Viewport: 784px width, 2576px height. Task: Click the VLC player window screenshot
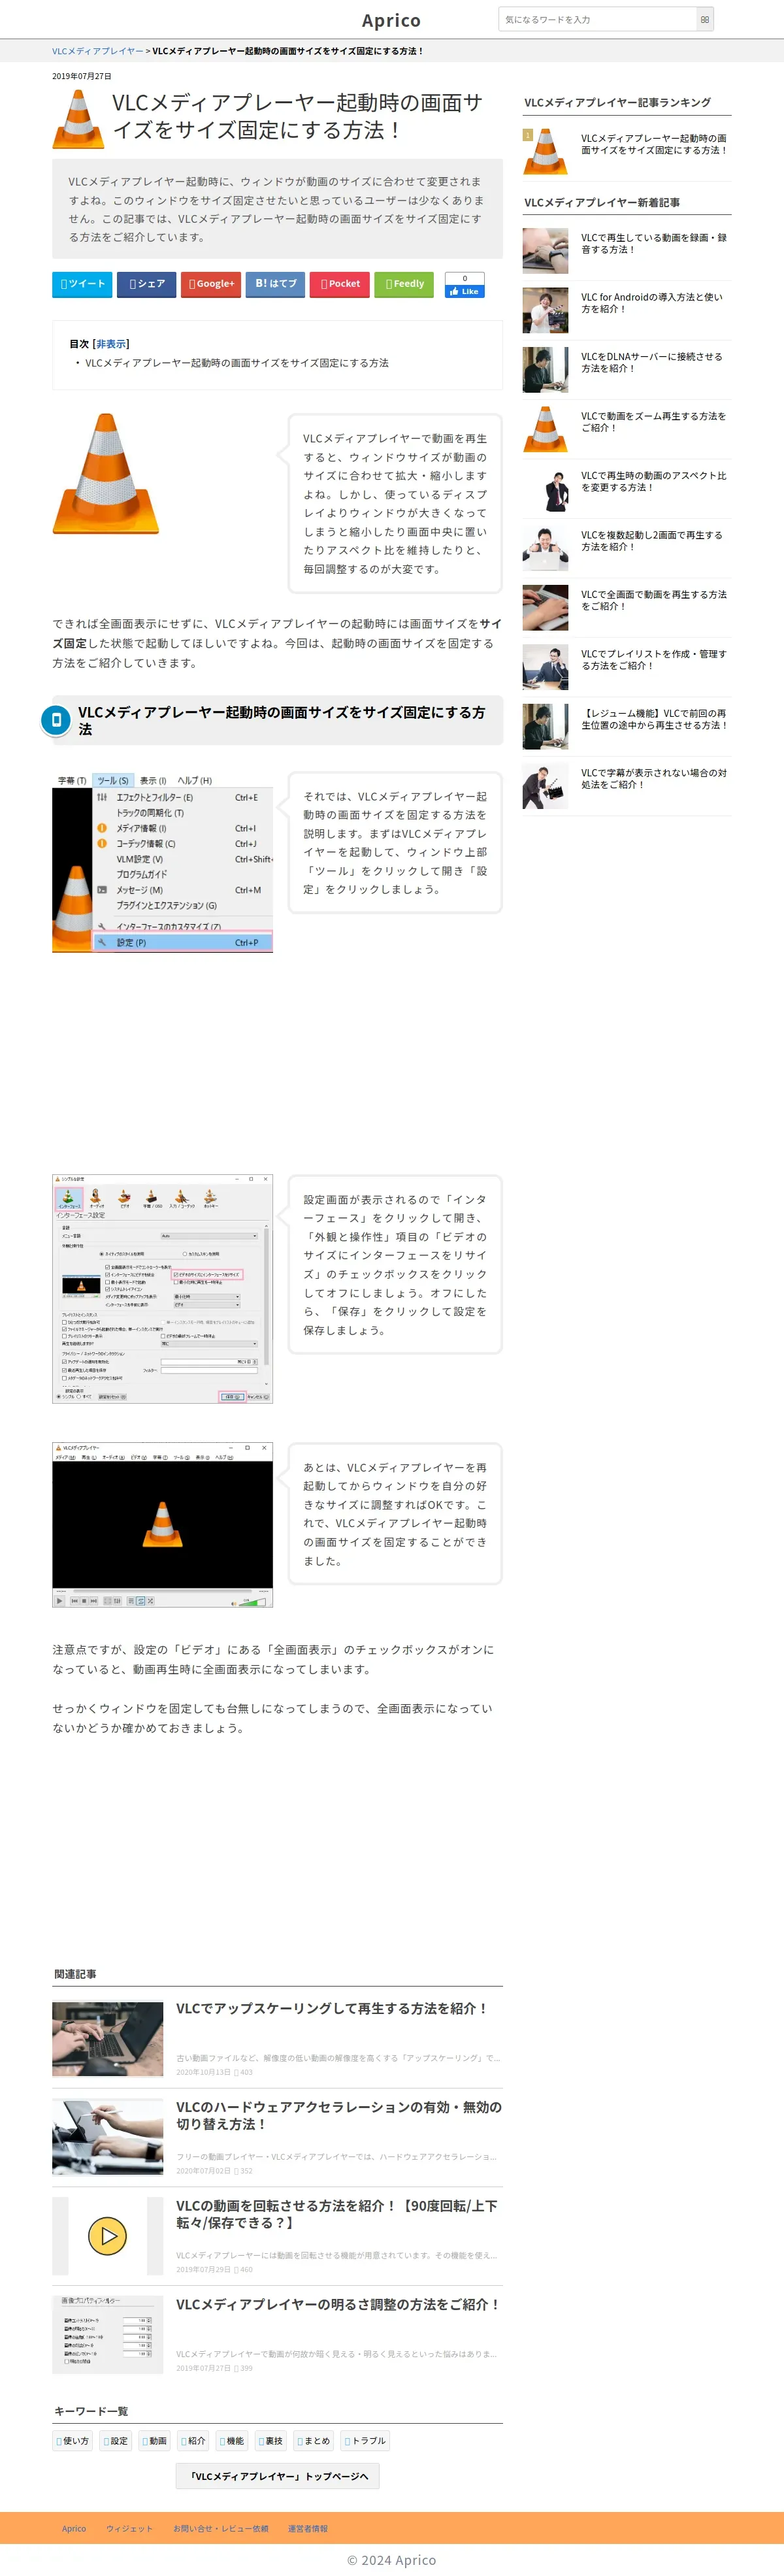point(162,1524)
